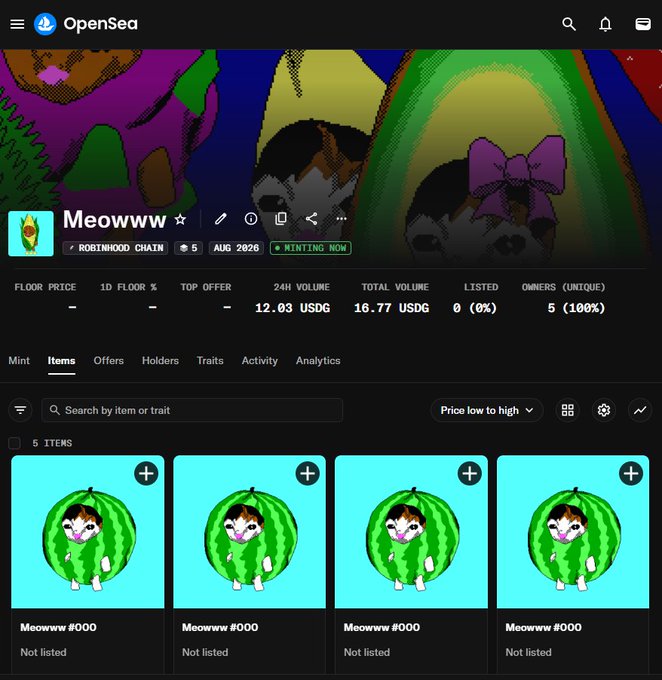
Task: Open fourth Meowww #000 watermelon image
Action: click(573, 532)
